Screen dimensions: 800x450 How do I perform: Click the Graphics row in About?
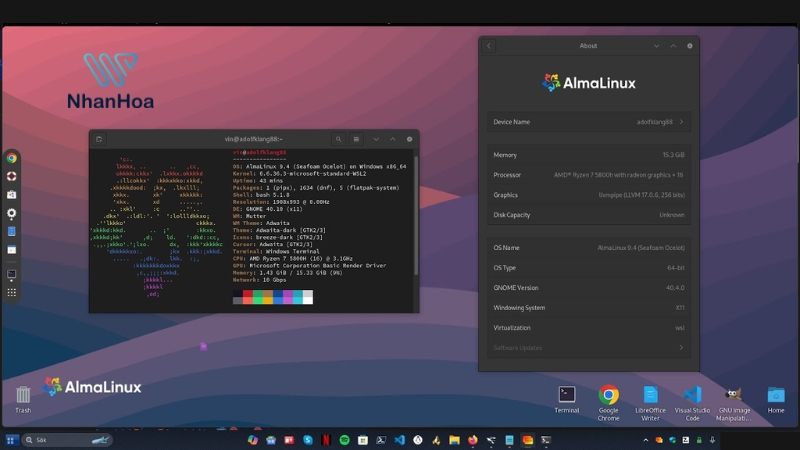pos(589,195)
